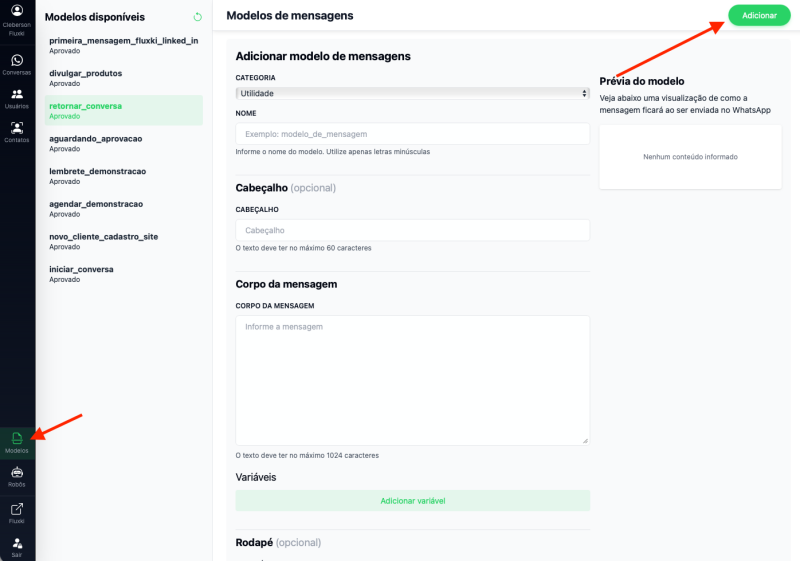Click the green Adicionar button
The height and width of the screenshot is (561, 800).
[758, 16]
